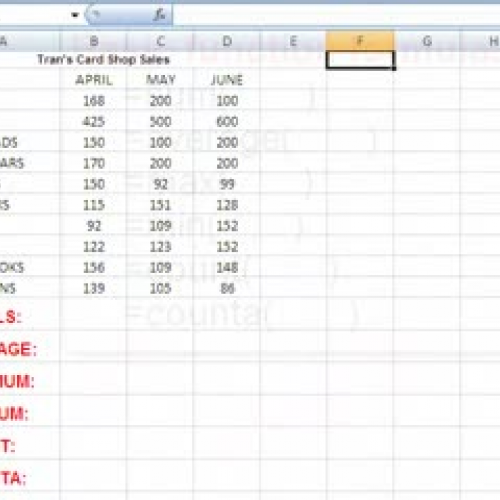Select the JUNE header cell
Image resolution: width=500 pixels, height=500 pixels.
pyautogui.click(x=227, y=80)
